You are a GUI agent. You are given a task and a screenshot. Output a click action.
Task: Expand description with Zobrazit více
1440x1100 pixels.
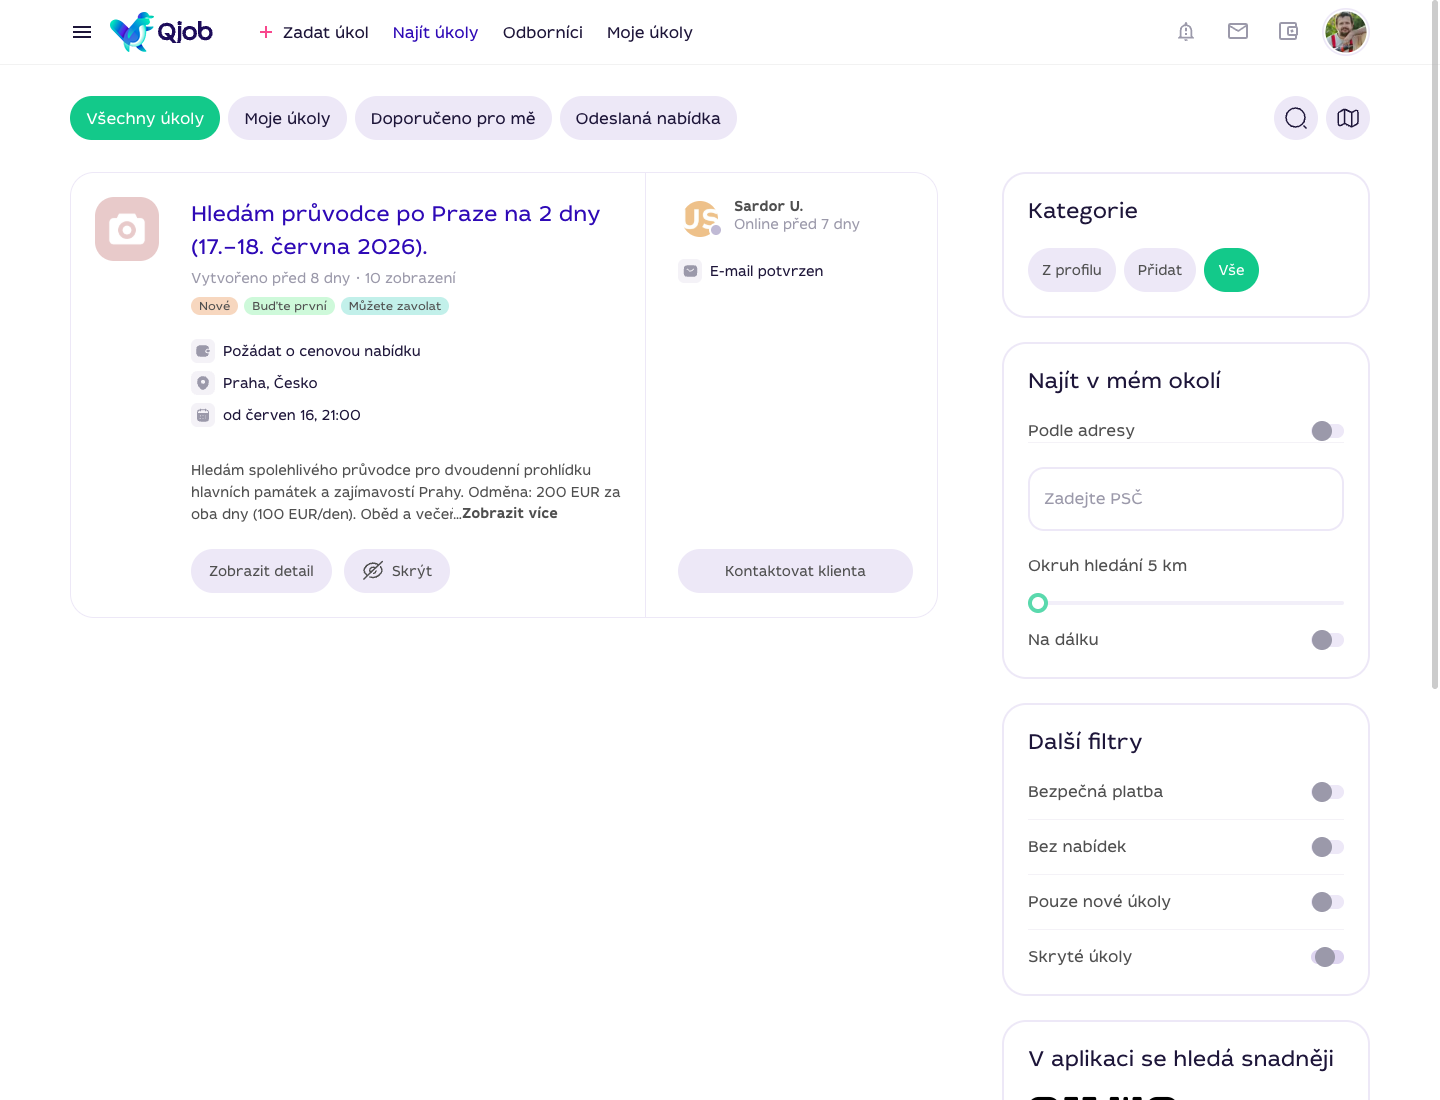pos(510,513)
